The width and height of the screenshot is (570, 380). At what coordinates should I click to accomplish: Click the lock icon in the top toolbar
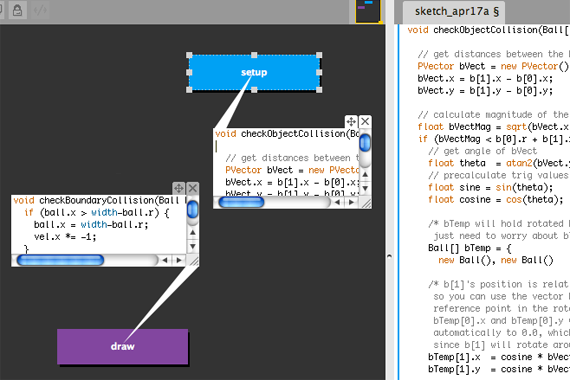17,10
